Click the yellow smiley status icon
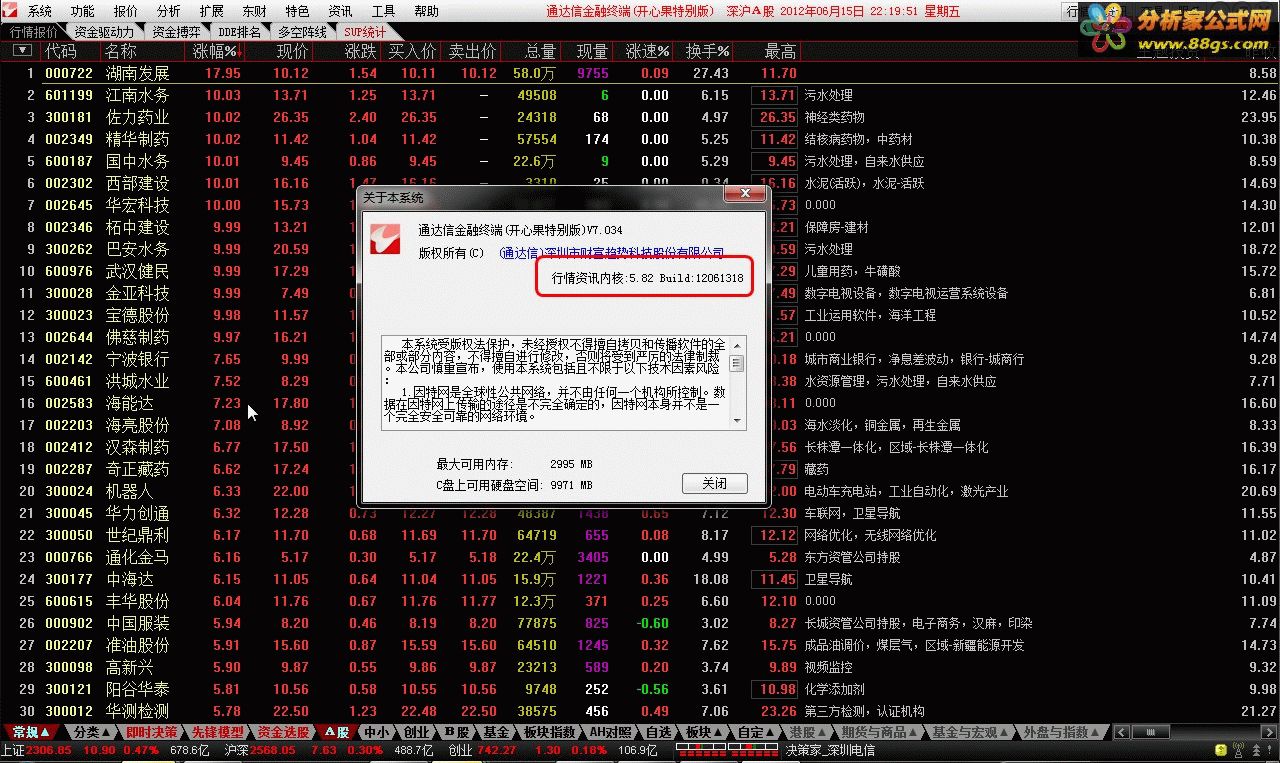 pyautogui.click(x=1219, y=749)
